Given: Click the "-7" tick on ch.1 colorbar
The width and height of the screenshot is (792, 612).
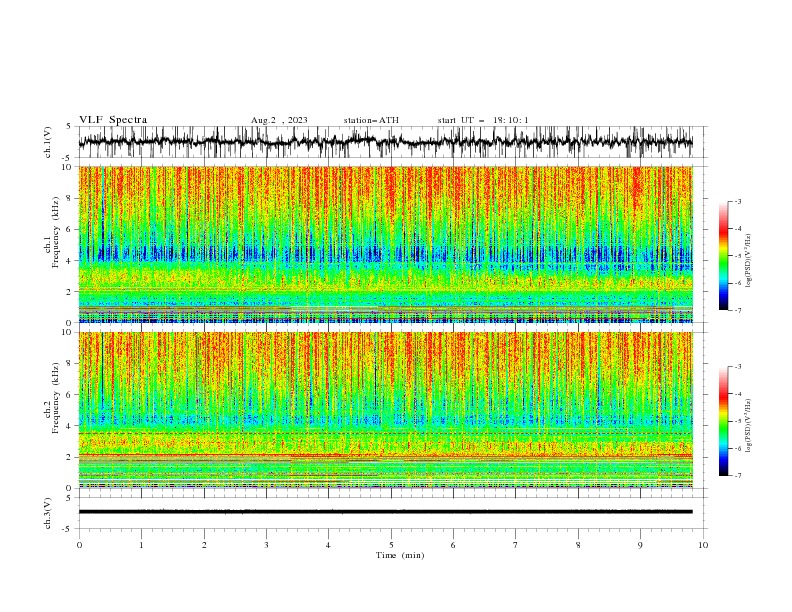Looking at the screenshot, I should click(x=738, y=310).
